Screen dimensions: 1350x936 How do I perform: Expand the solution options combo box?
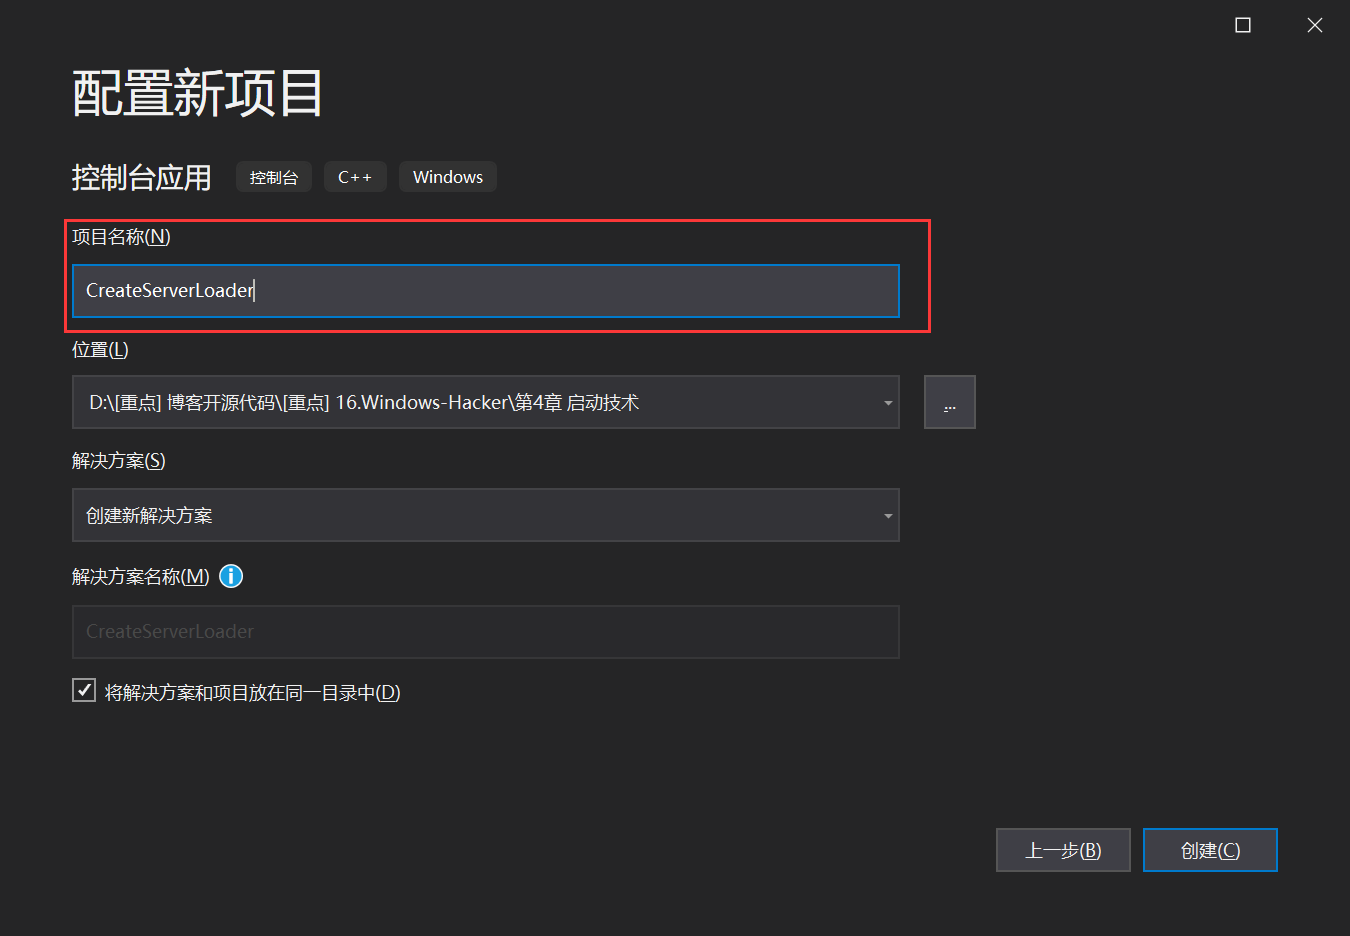click(887, 514)
